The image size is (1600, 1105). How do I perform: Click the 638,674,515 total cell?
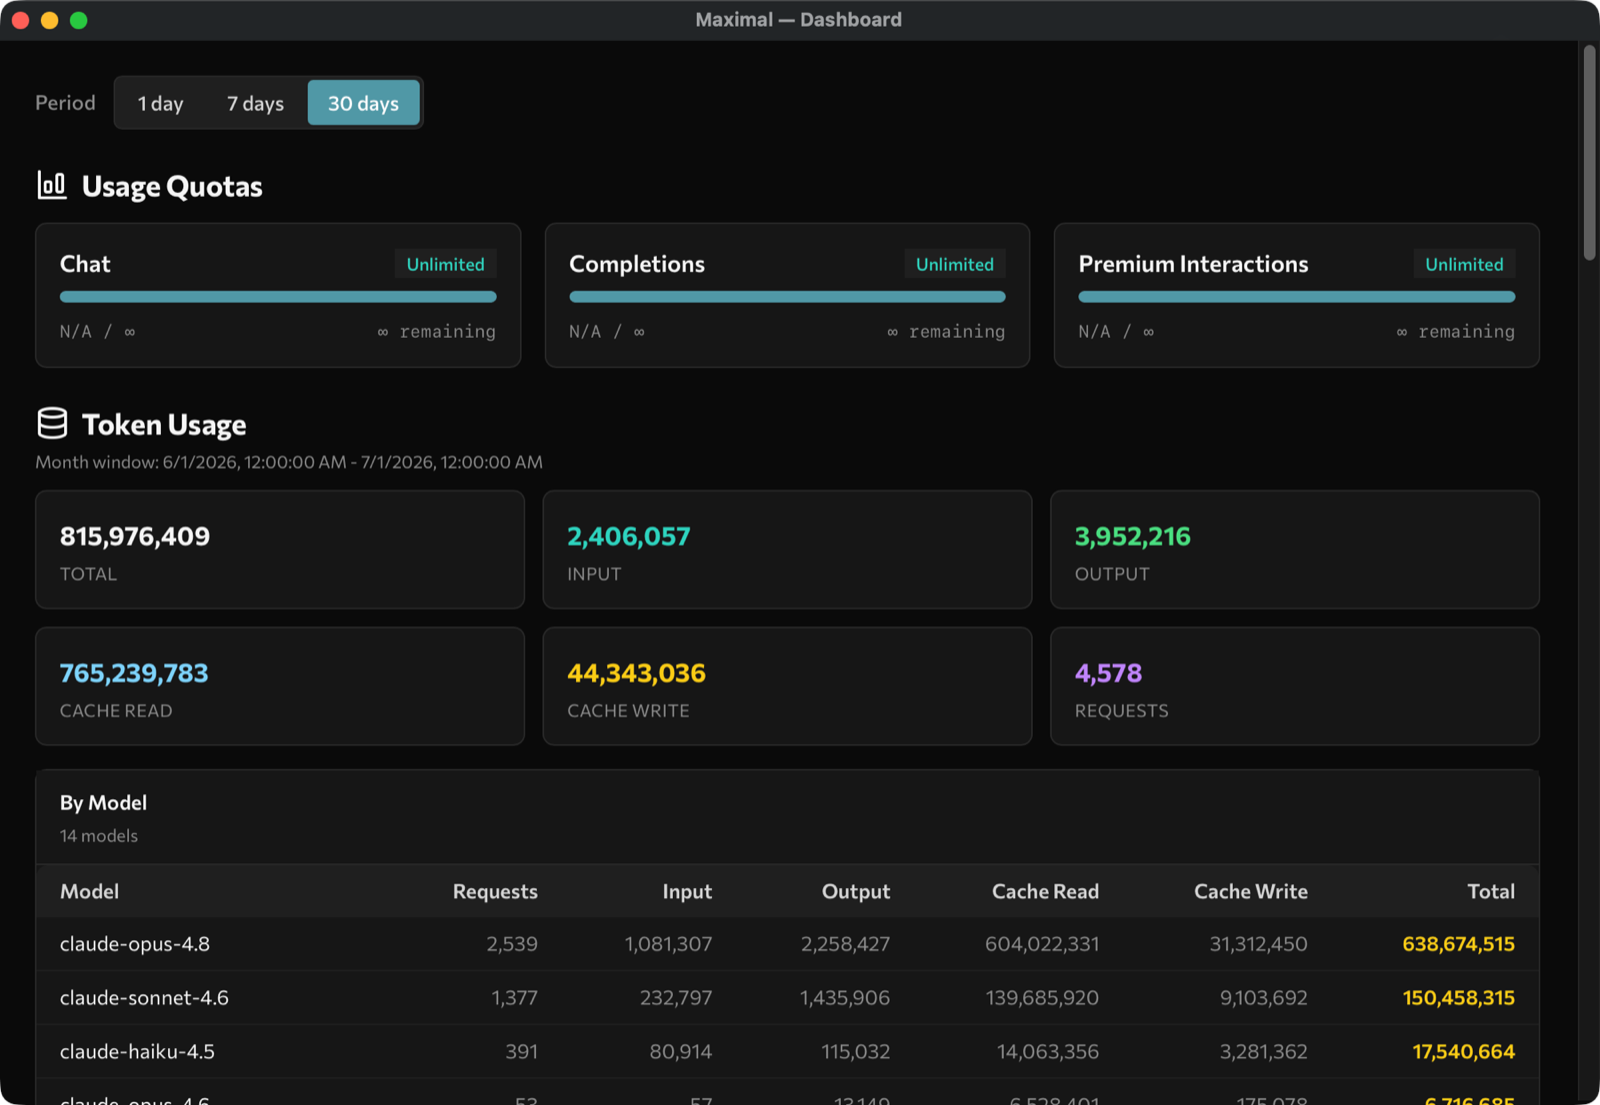1458,944
